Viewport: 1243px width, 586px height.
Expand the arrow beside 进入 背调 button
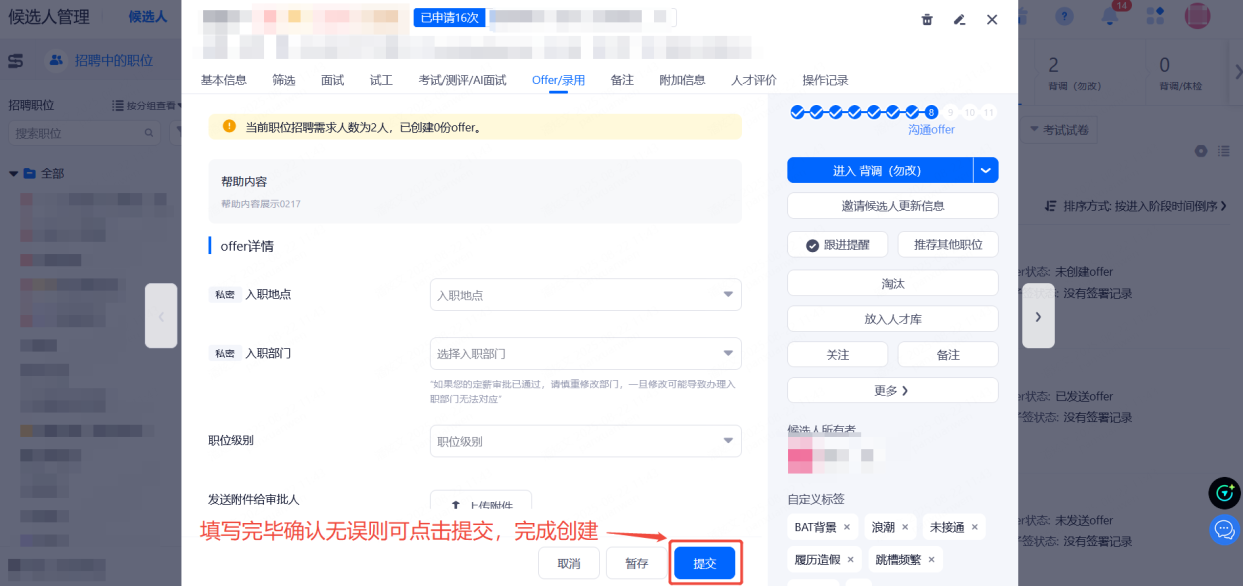[986, 171]
